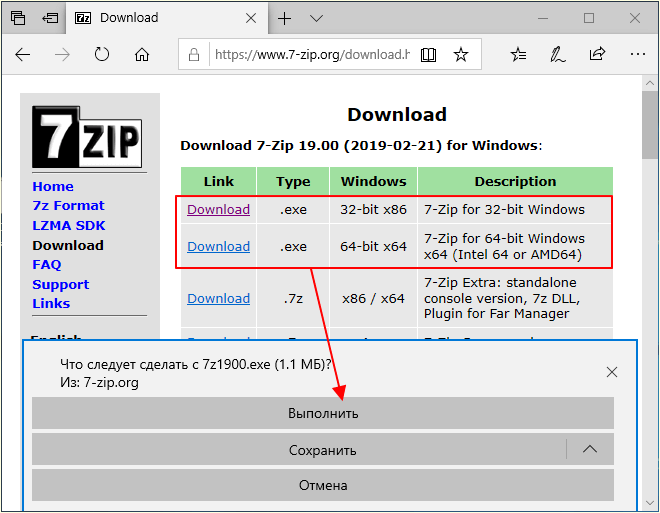
Task: Maximize the browser window
Action: tap(589, 18)
